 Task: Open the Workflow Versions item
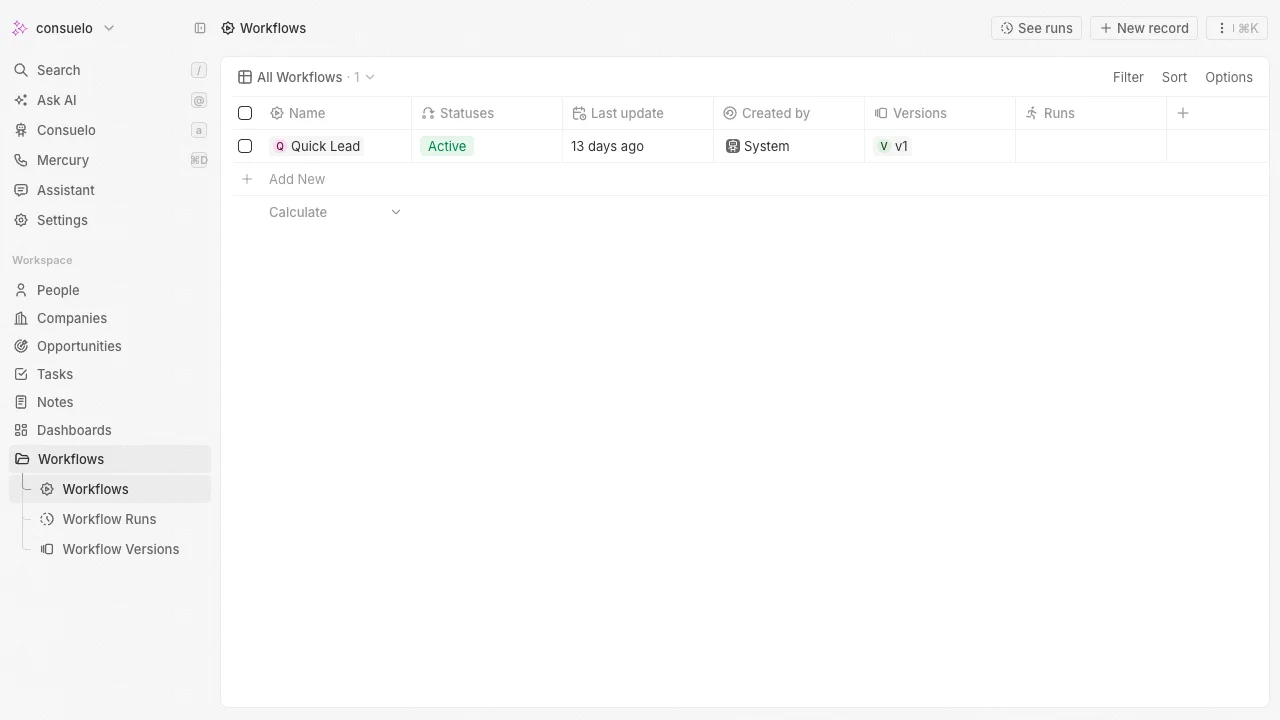119,549
